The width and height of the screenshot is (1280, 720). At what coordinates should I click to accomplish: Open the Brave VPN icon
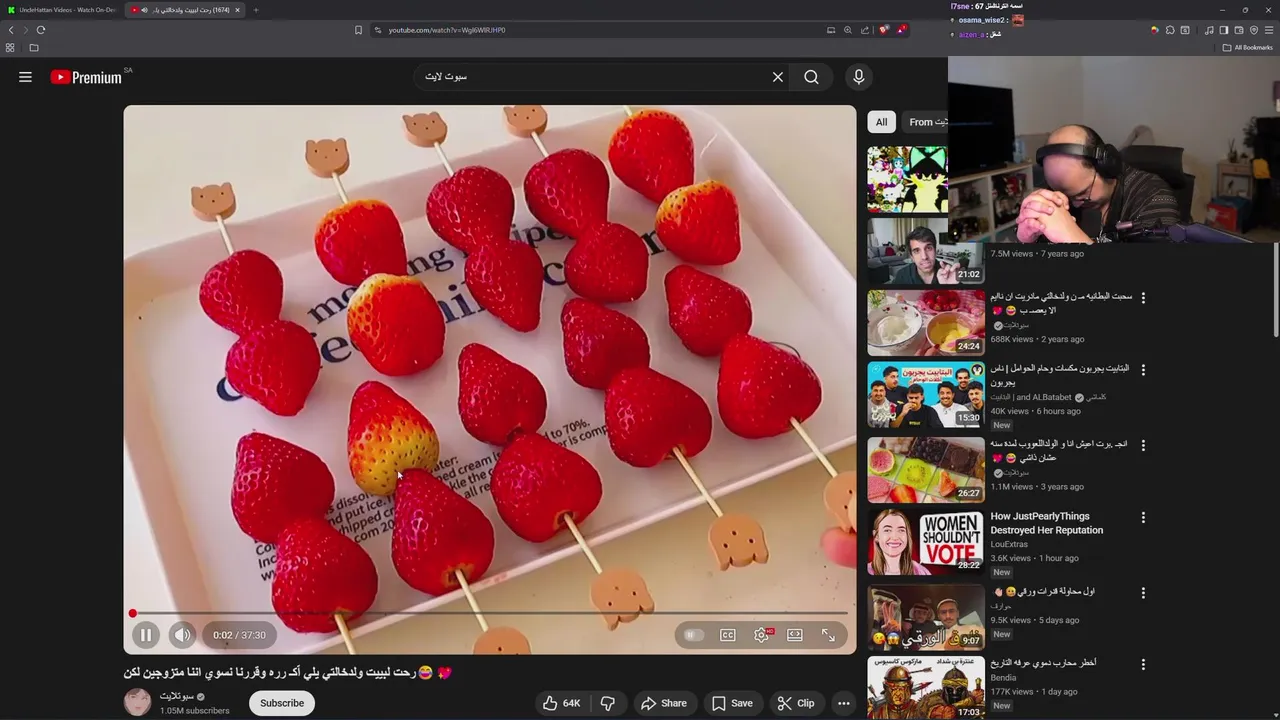1254,31
